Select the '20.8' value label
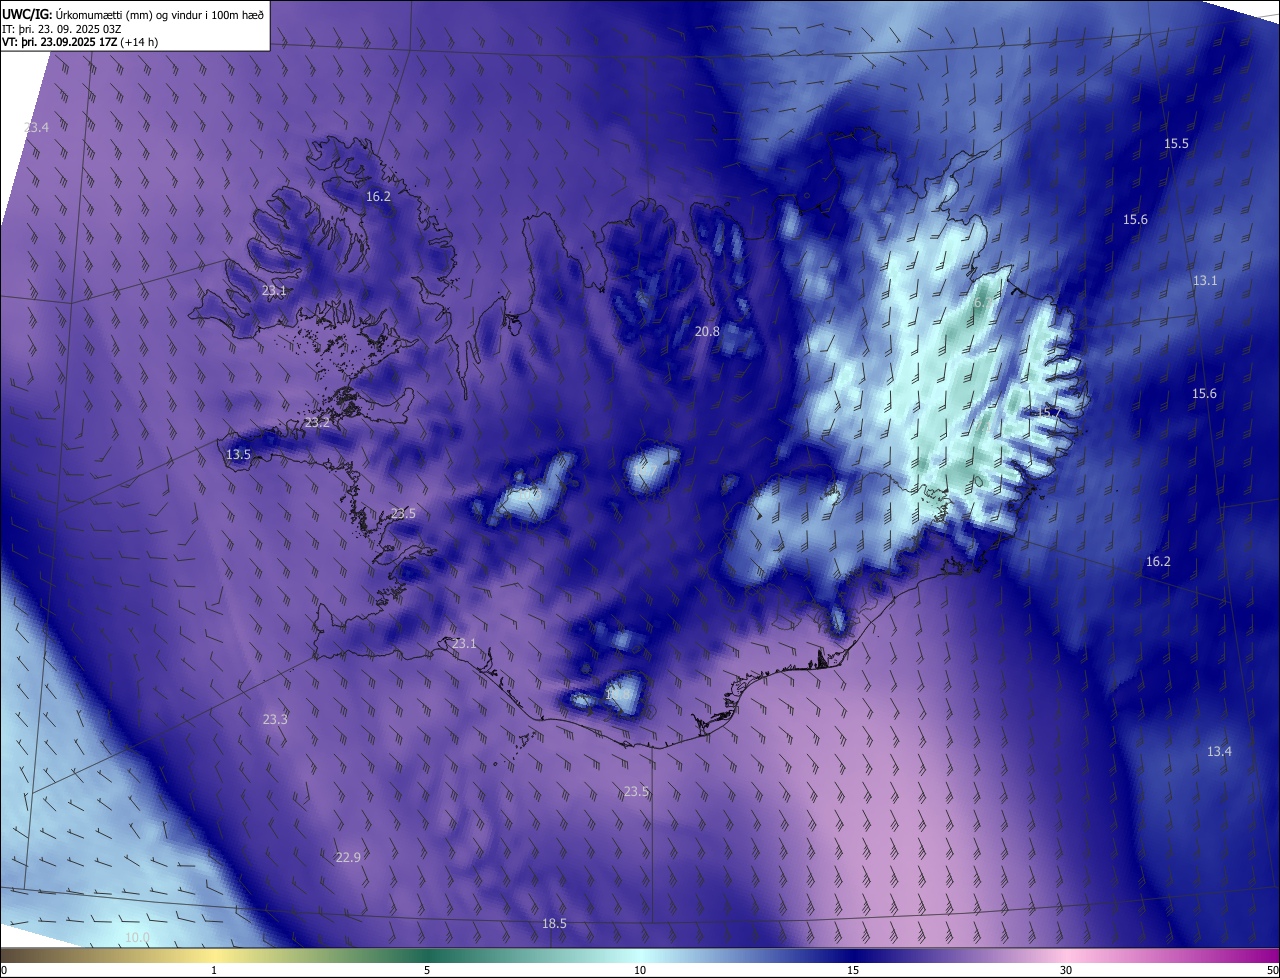 pos(707,331)
